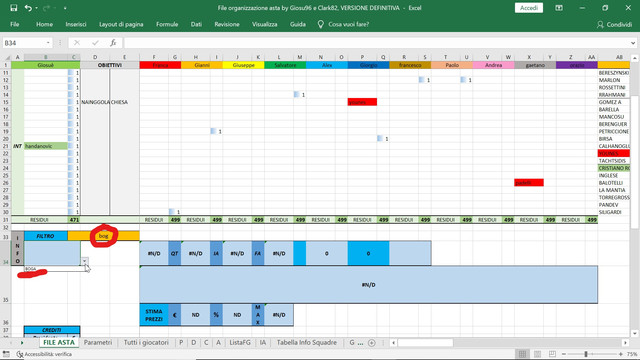Click the STIMA PREZZI cell
This screenshot has width=640, height=360.
pos(154,315)
